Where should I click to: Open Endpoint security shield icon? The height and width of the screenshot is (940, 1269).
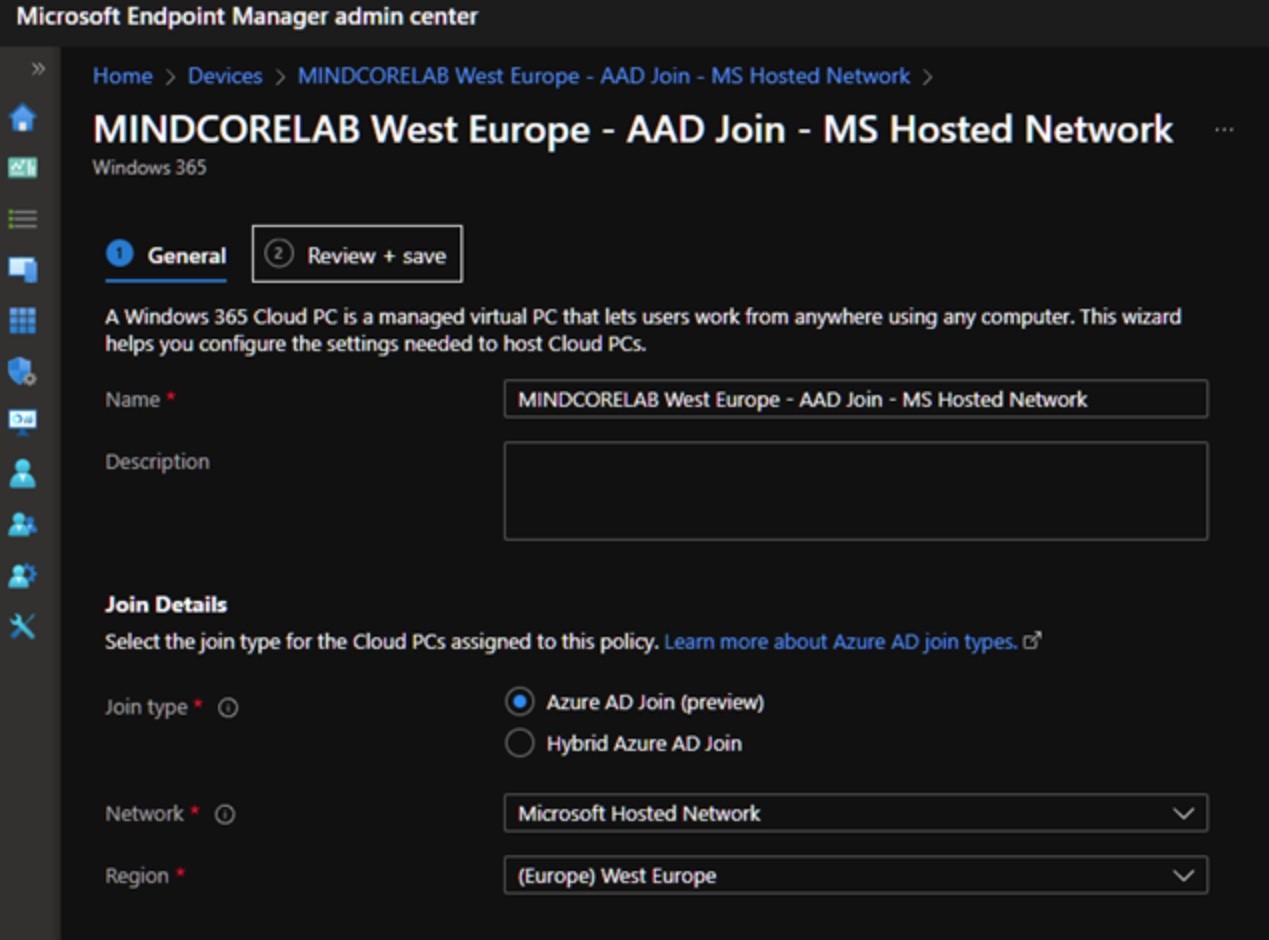(x=23, y=372)
